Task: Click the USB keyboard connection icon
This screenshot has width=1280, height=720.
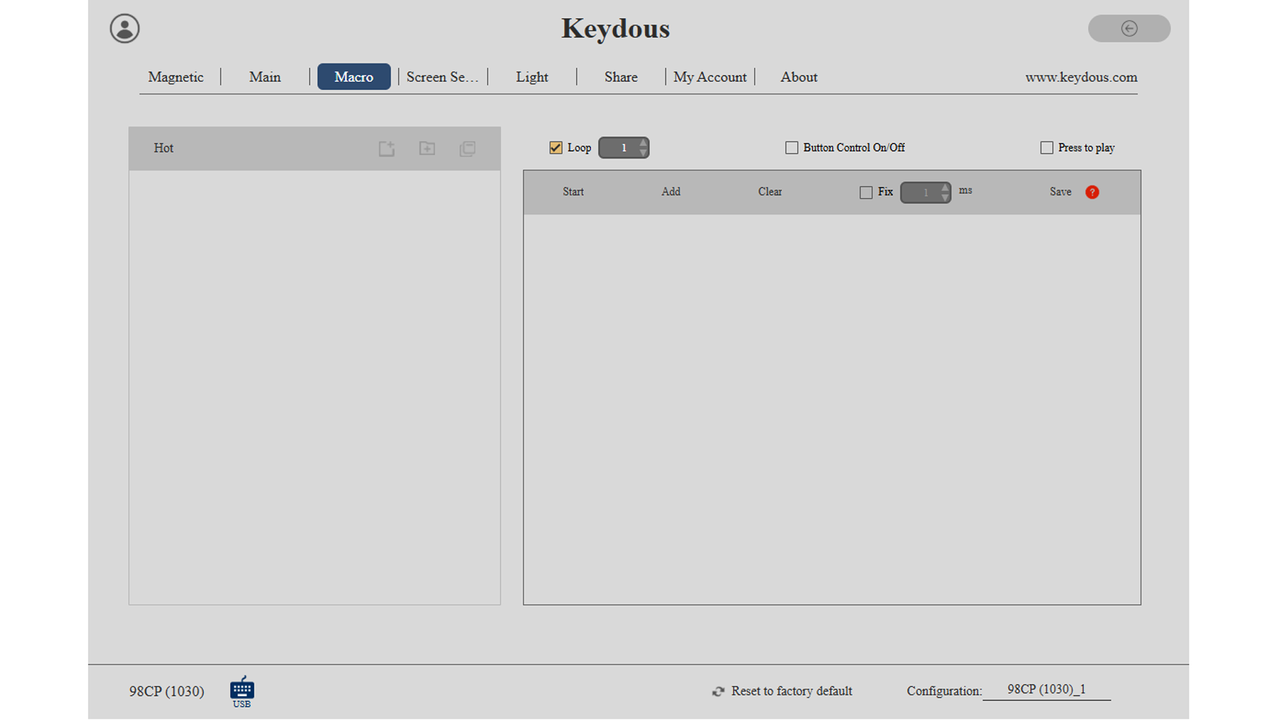Action: [x=242, y=691]
